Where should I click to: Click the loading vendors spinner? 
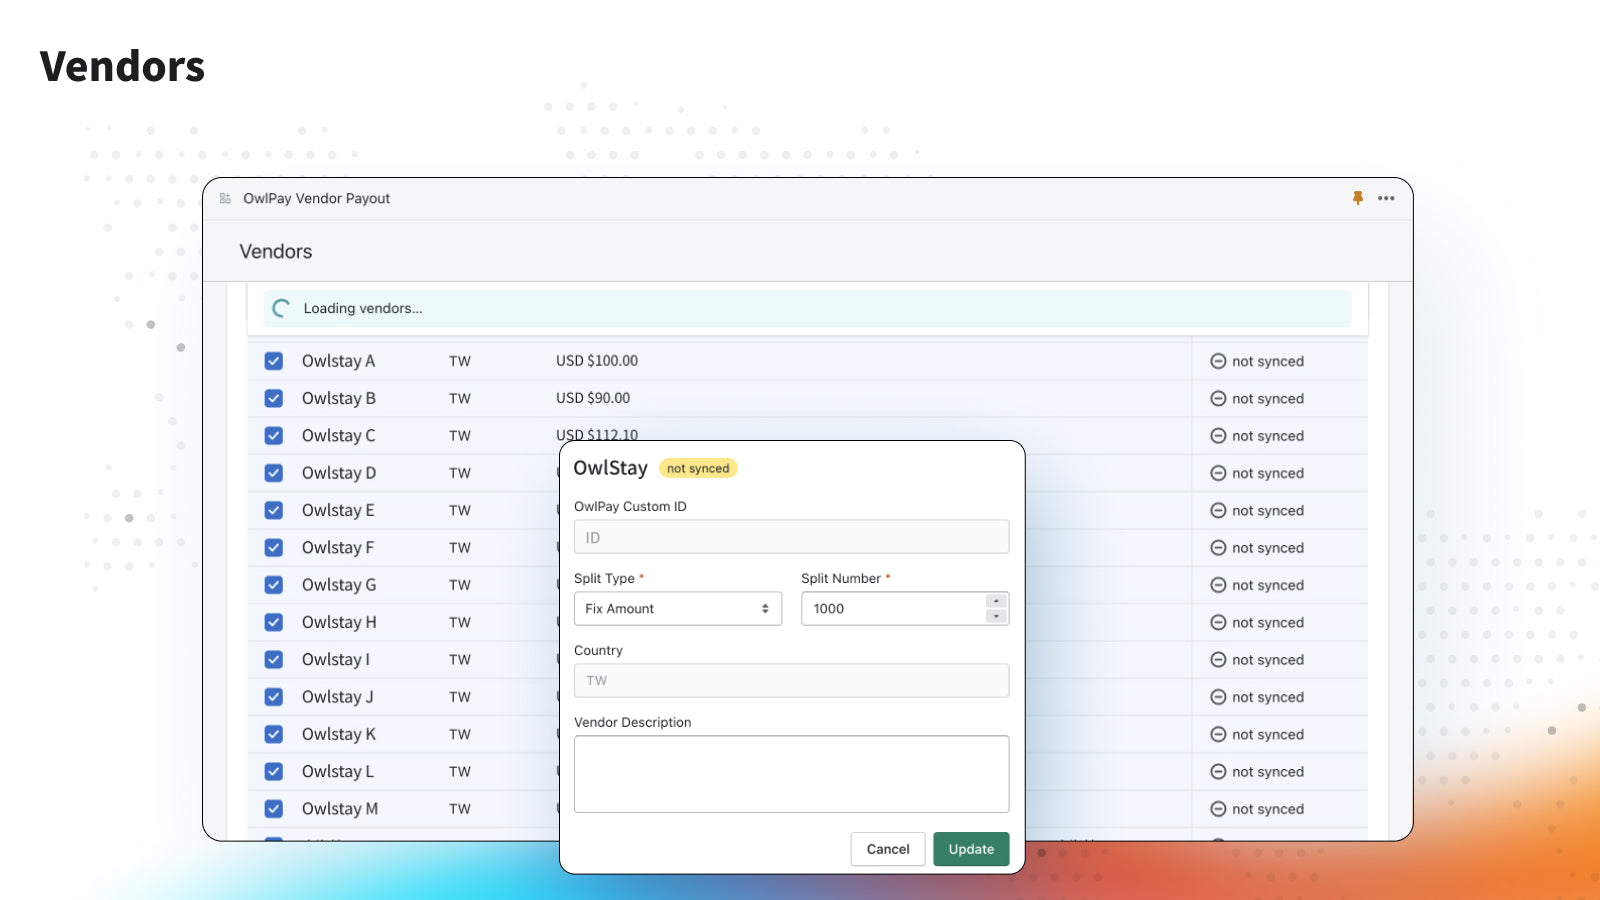(x=280, y=308)
